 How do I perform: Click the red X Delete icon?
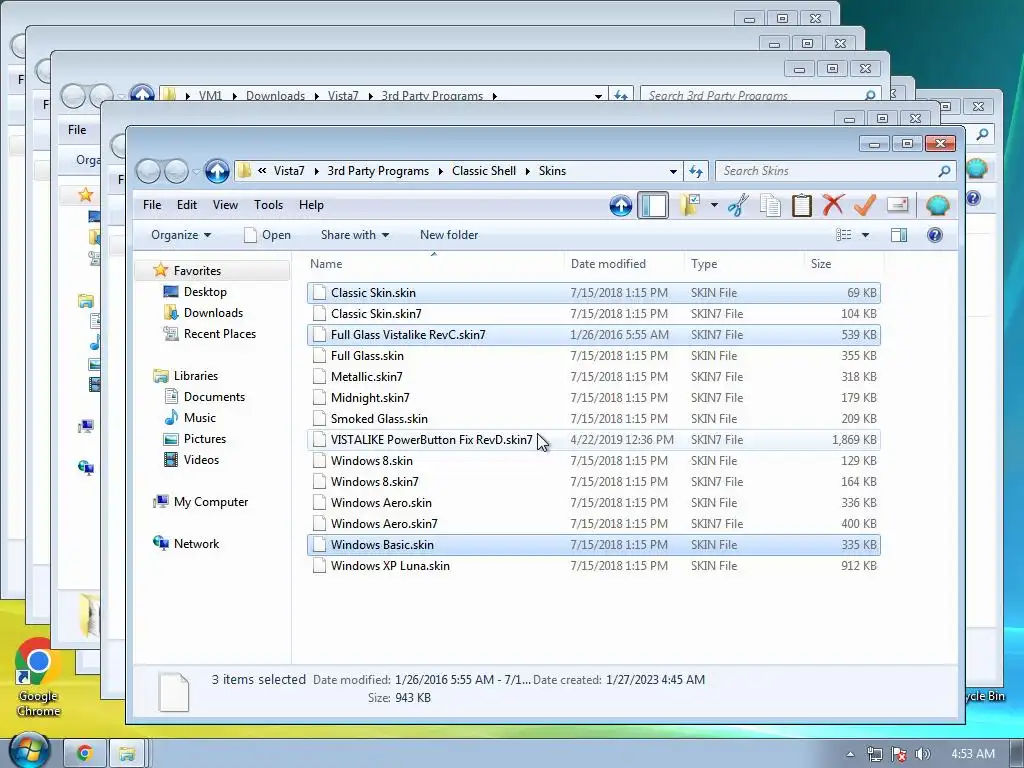coord(833,205)
